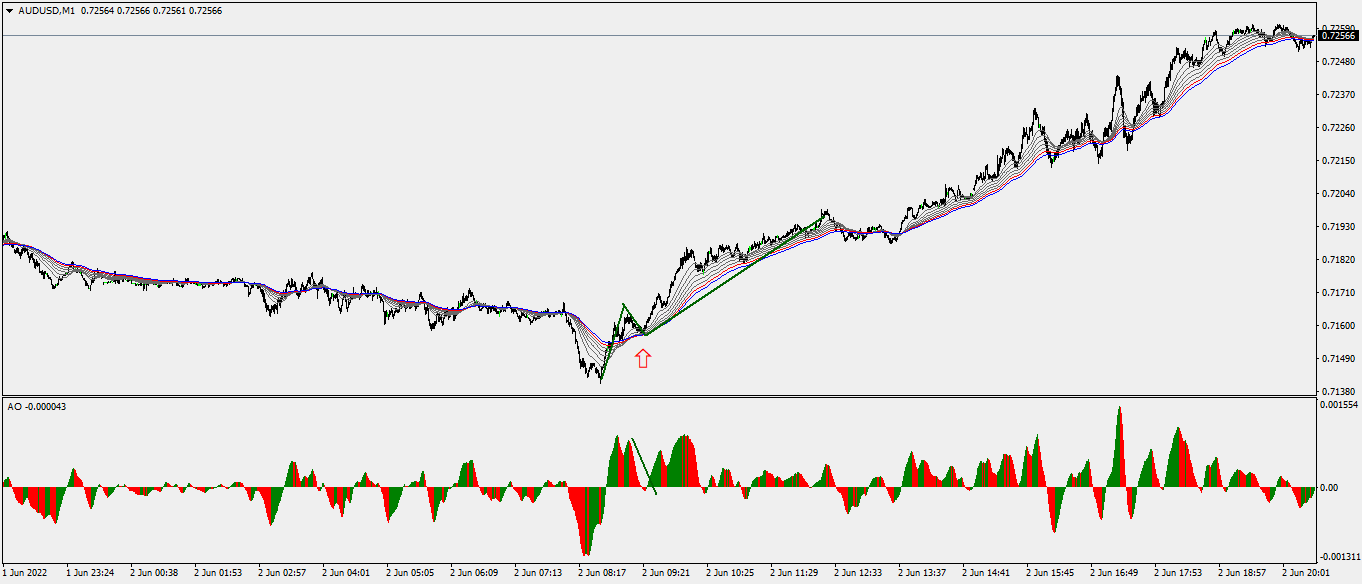Click the 2 Jun 17:53 time label

(x=1177, y=574)
